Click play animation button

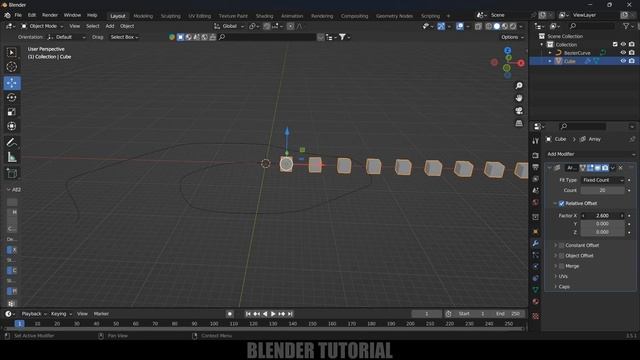pos(273,314)
